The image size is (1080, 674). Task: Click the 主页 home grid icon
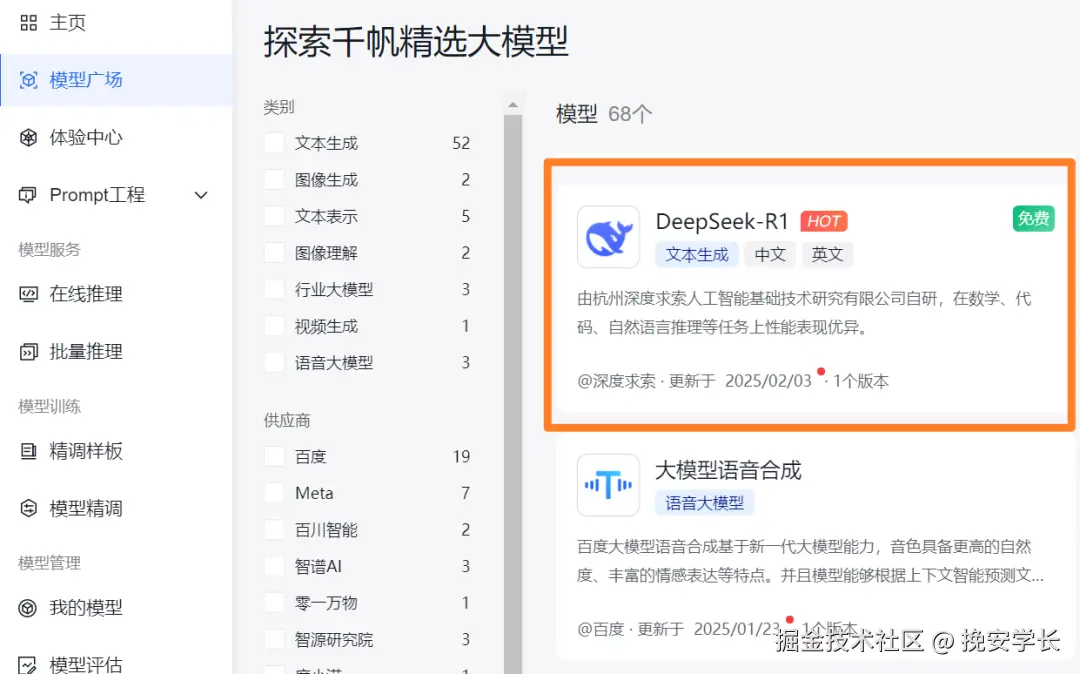click(28, 23)
